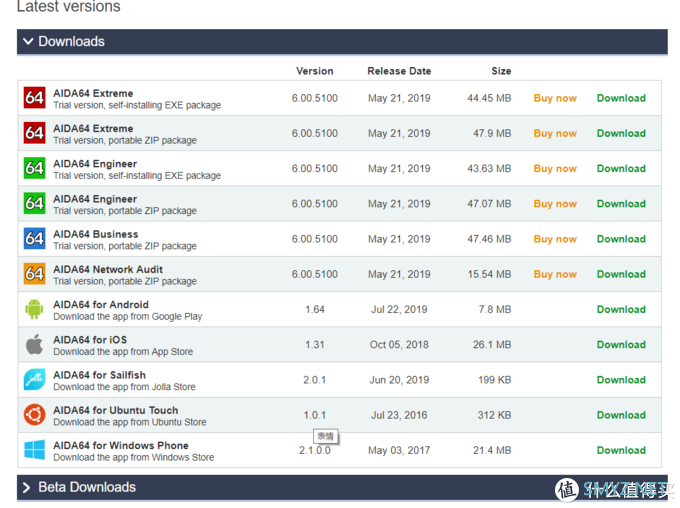
Task: Download AIDA64 for Android
Action: (x=621, y=309)
